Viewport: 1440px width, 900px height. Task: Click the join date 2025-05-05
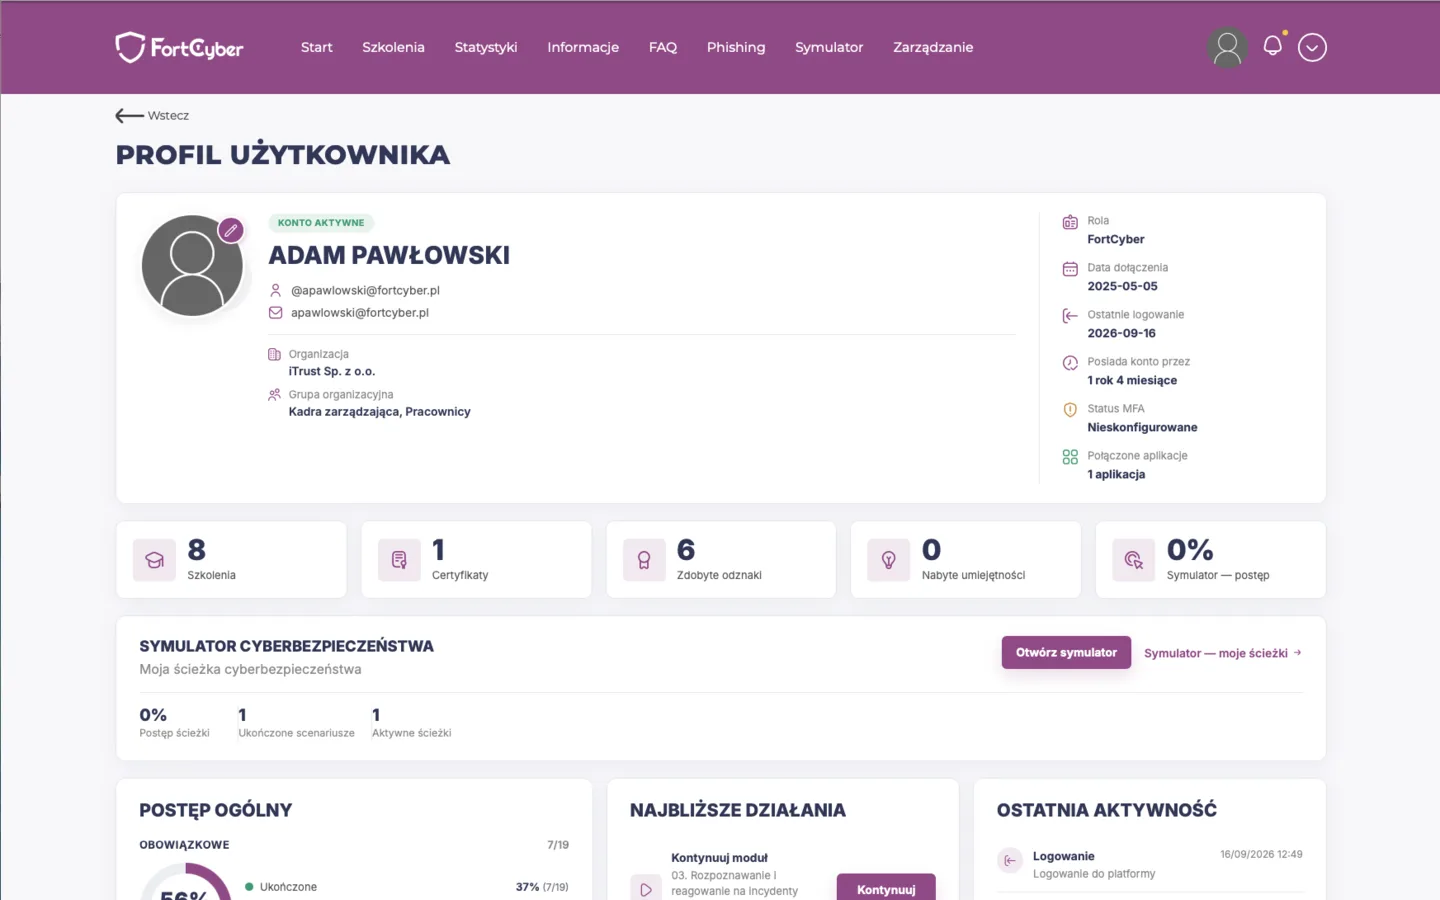1122,286
